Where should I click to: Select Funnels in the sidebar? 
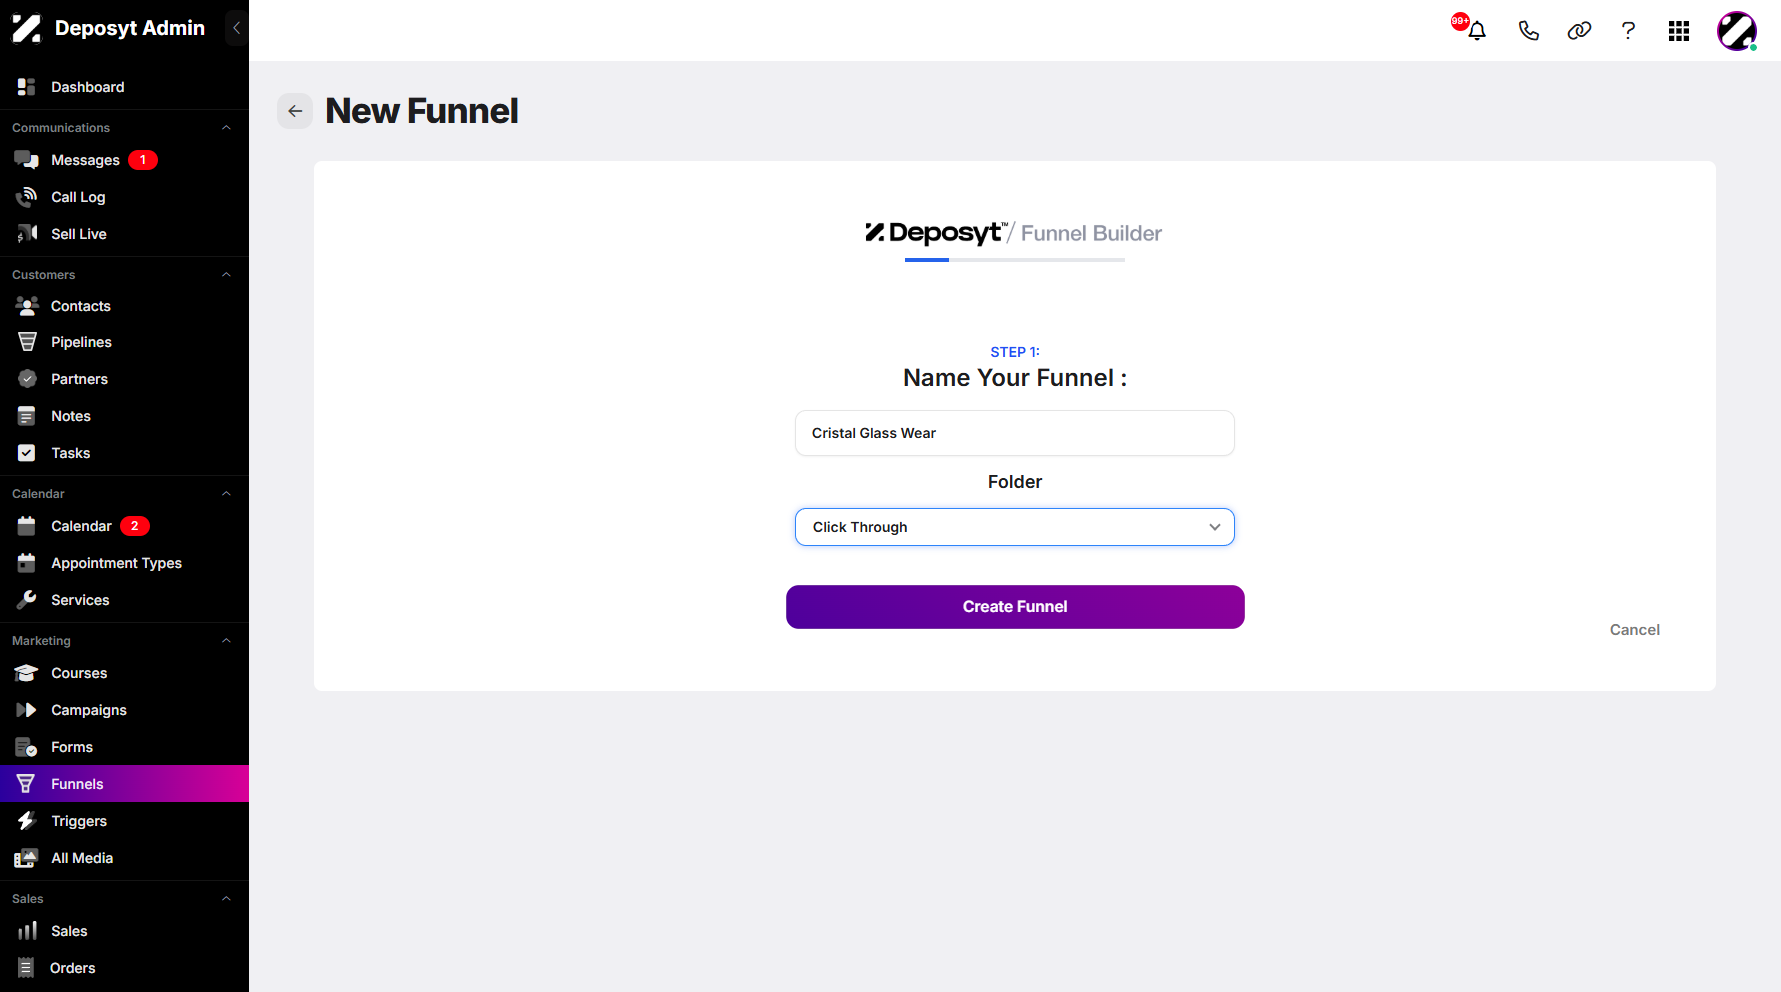(124, 784)
